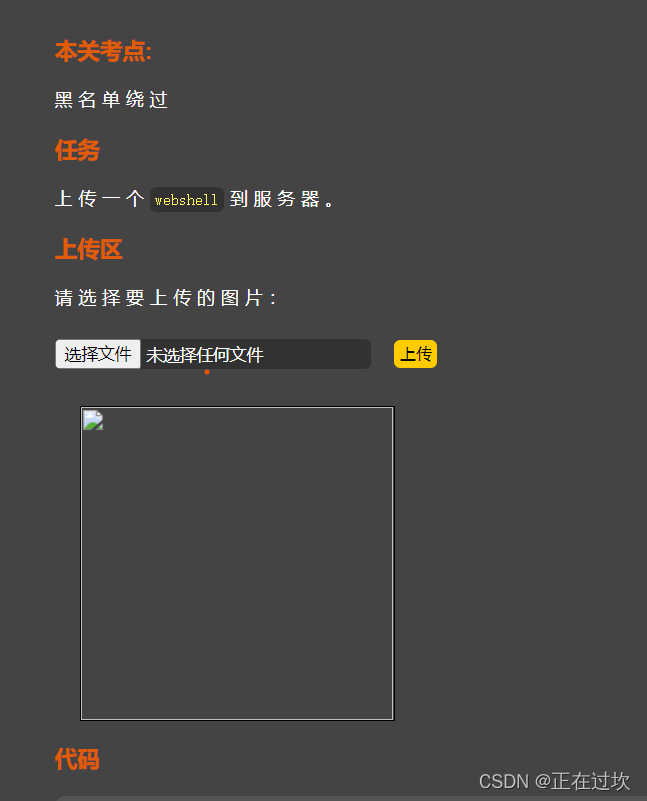
Task: Click the 未选择任何文件 file name field
Action: coord(255,354)
